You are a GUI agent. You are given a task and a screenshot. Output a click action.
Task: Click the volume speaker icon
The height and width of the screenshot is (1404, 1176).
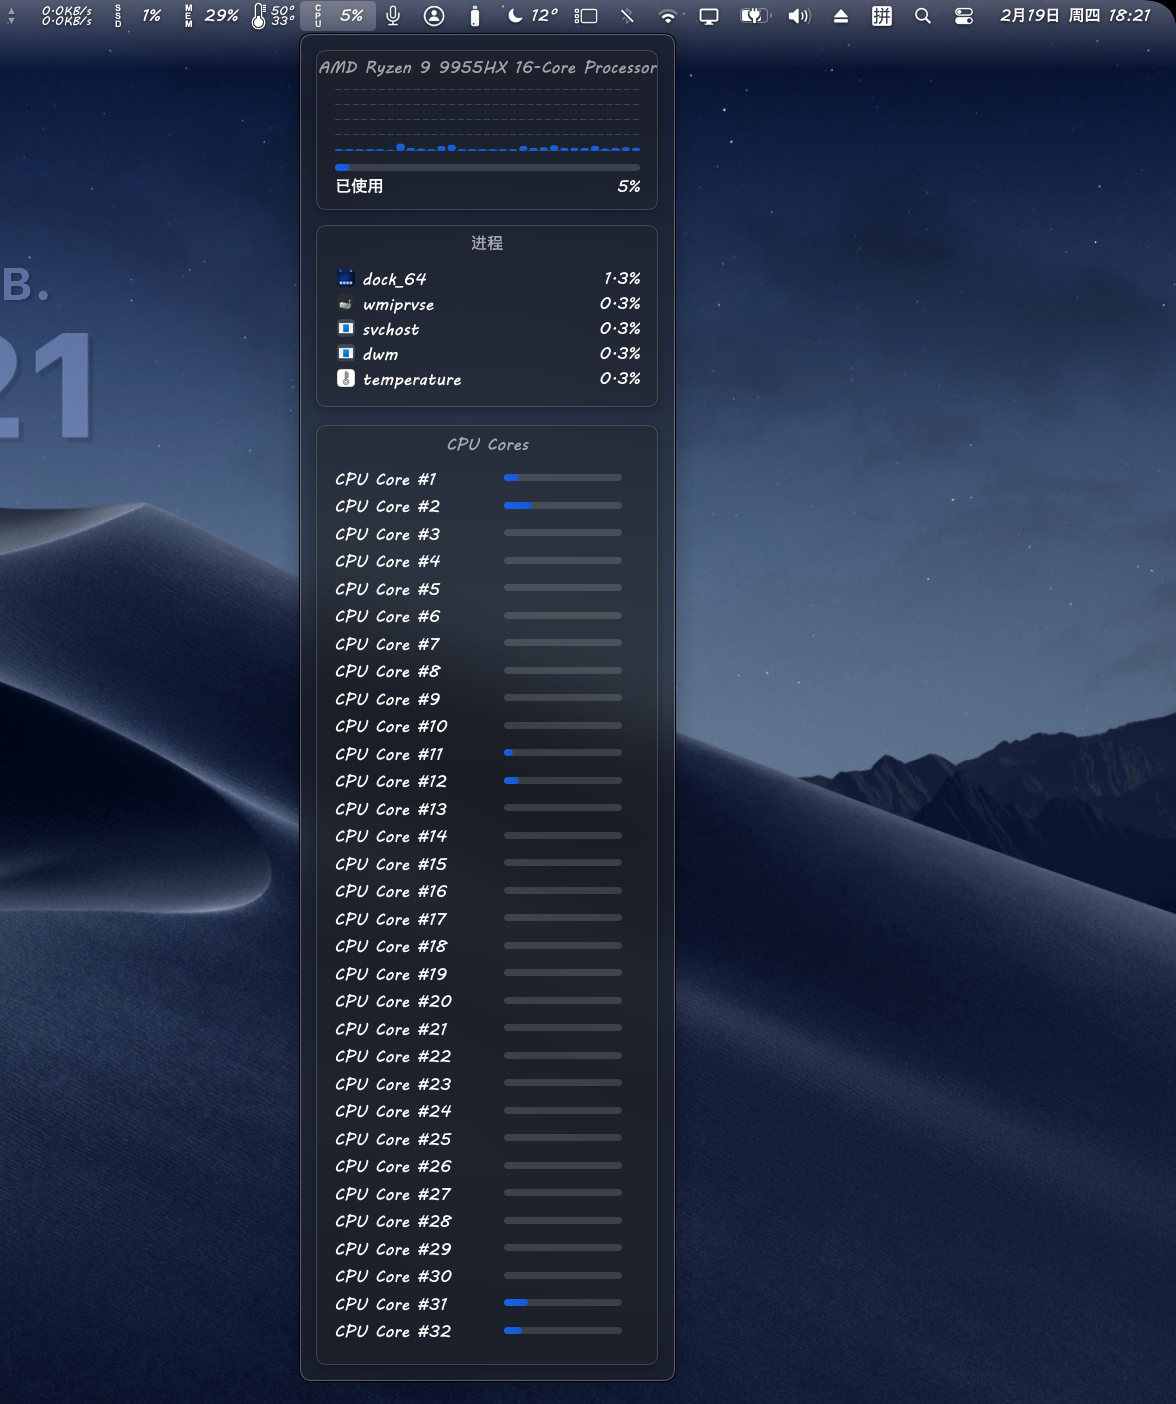[x=798, y=16]
